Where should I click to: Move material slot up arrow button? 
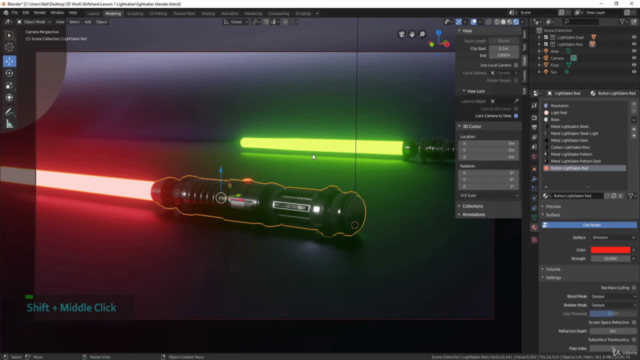click(x=634, y=129)
